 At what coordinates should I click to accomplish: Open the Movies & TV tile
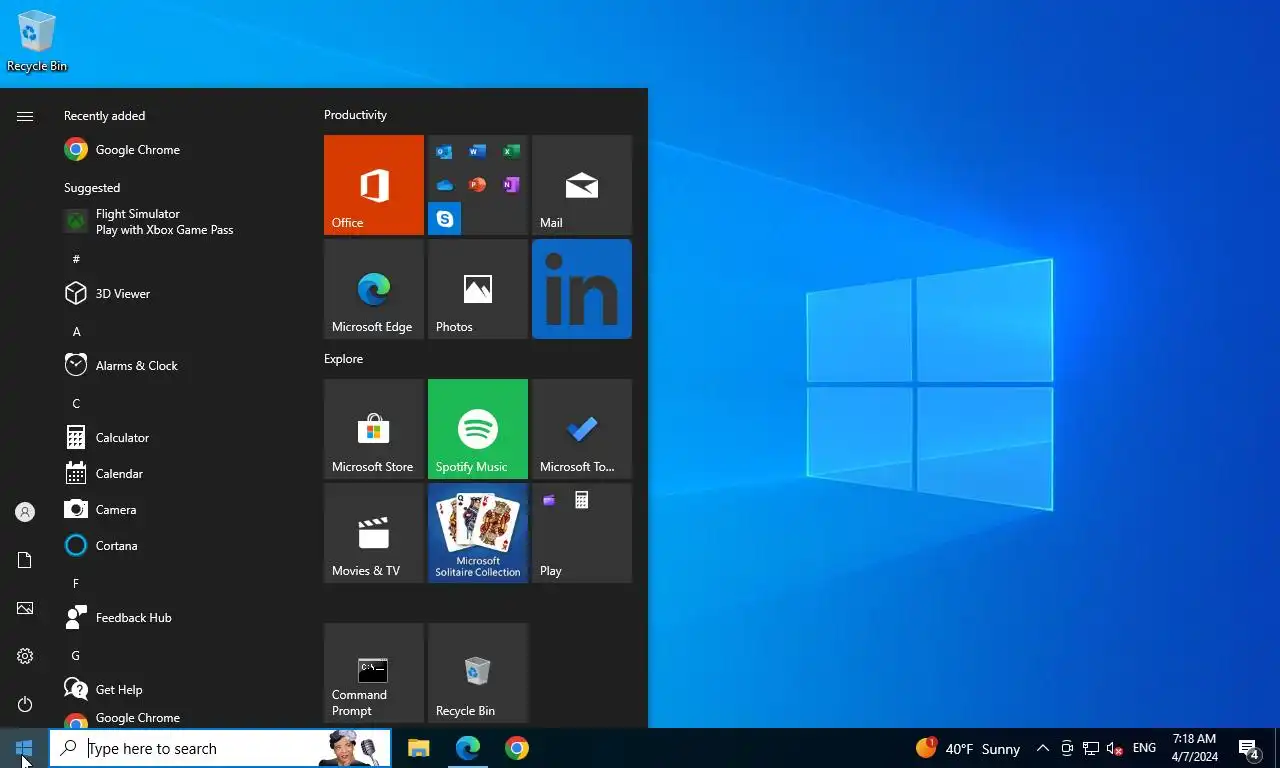tap(374, 533)
